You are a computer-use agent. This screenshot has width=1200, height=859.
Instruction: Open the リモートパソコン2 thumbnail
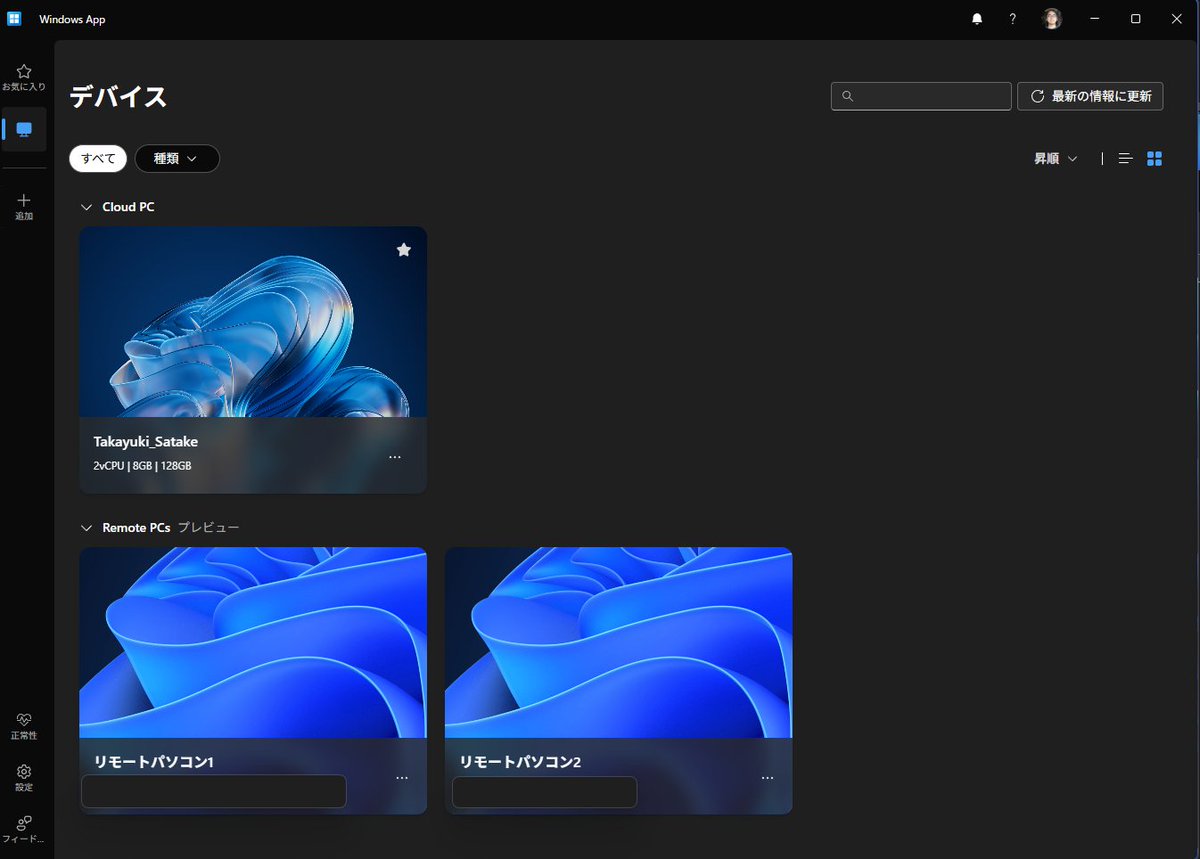619,642
